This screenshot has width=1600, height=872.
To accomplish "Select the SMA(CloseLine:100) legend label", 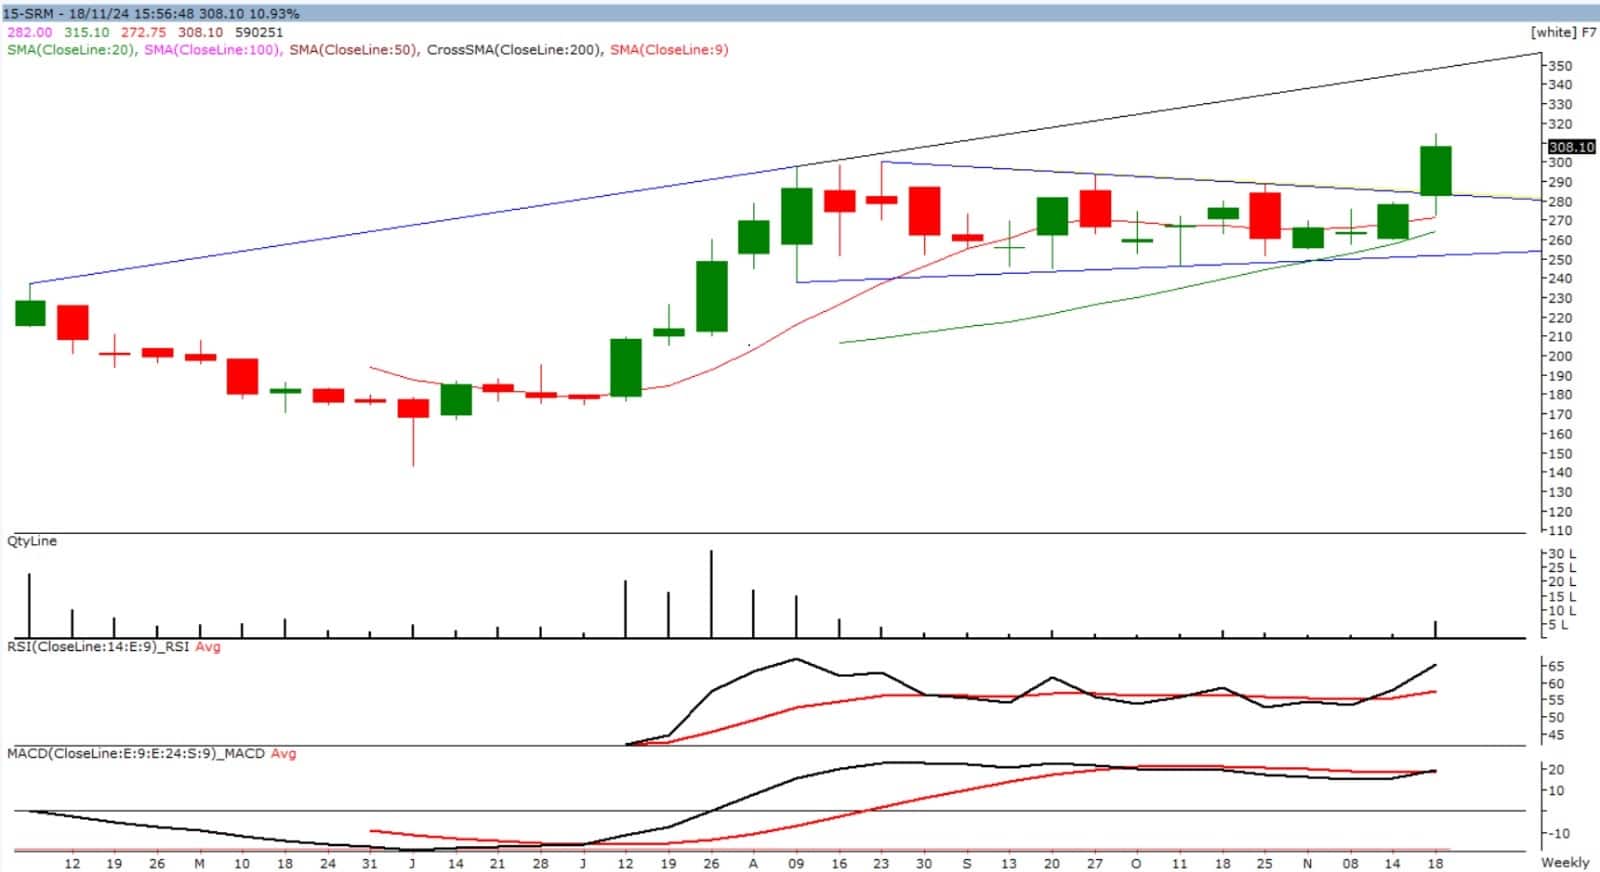I will click(212, 50).
